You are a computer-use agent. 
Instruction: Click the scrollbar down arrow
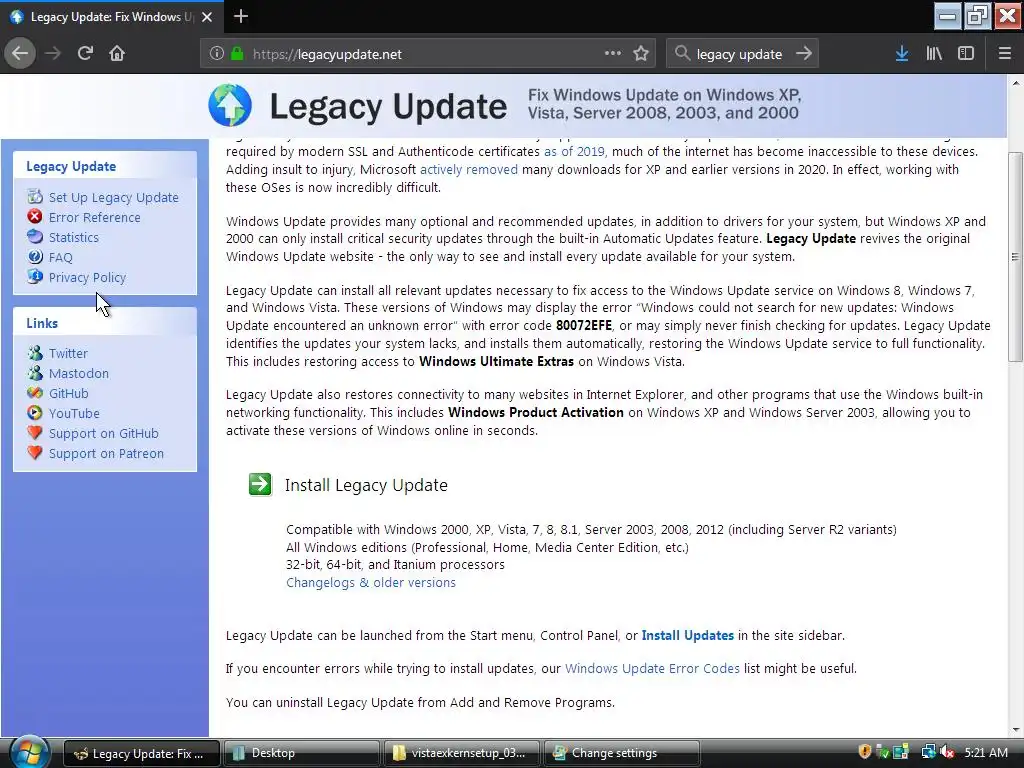[1015, 730]
